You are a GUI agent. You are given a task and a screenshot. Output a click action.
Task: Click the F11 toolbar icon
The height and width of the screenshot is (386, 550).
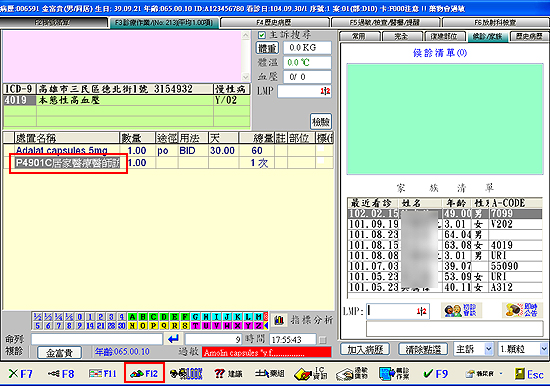click(x=102, y=374)
